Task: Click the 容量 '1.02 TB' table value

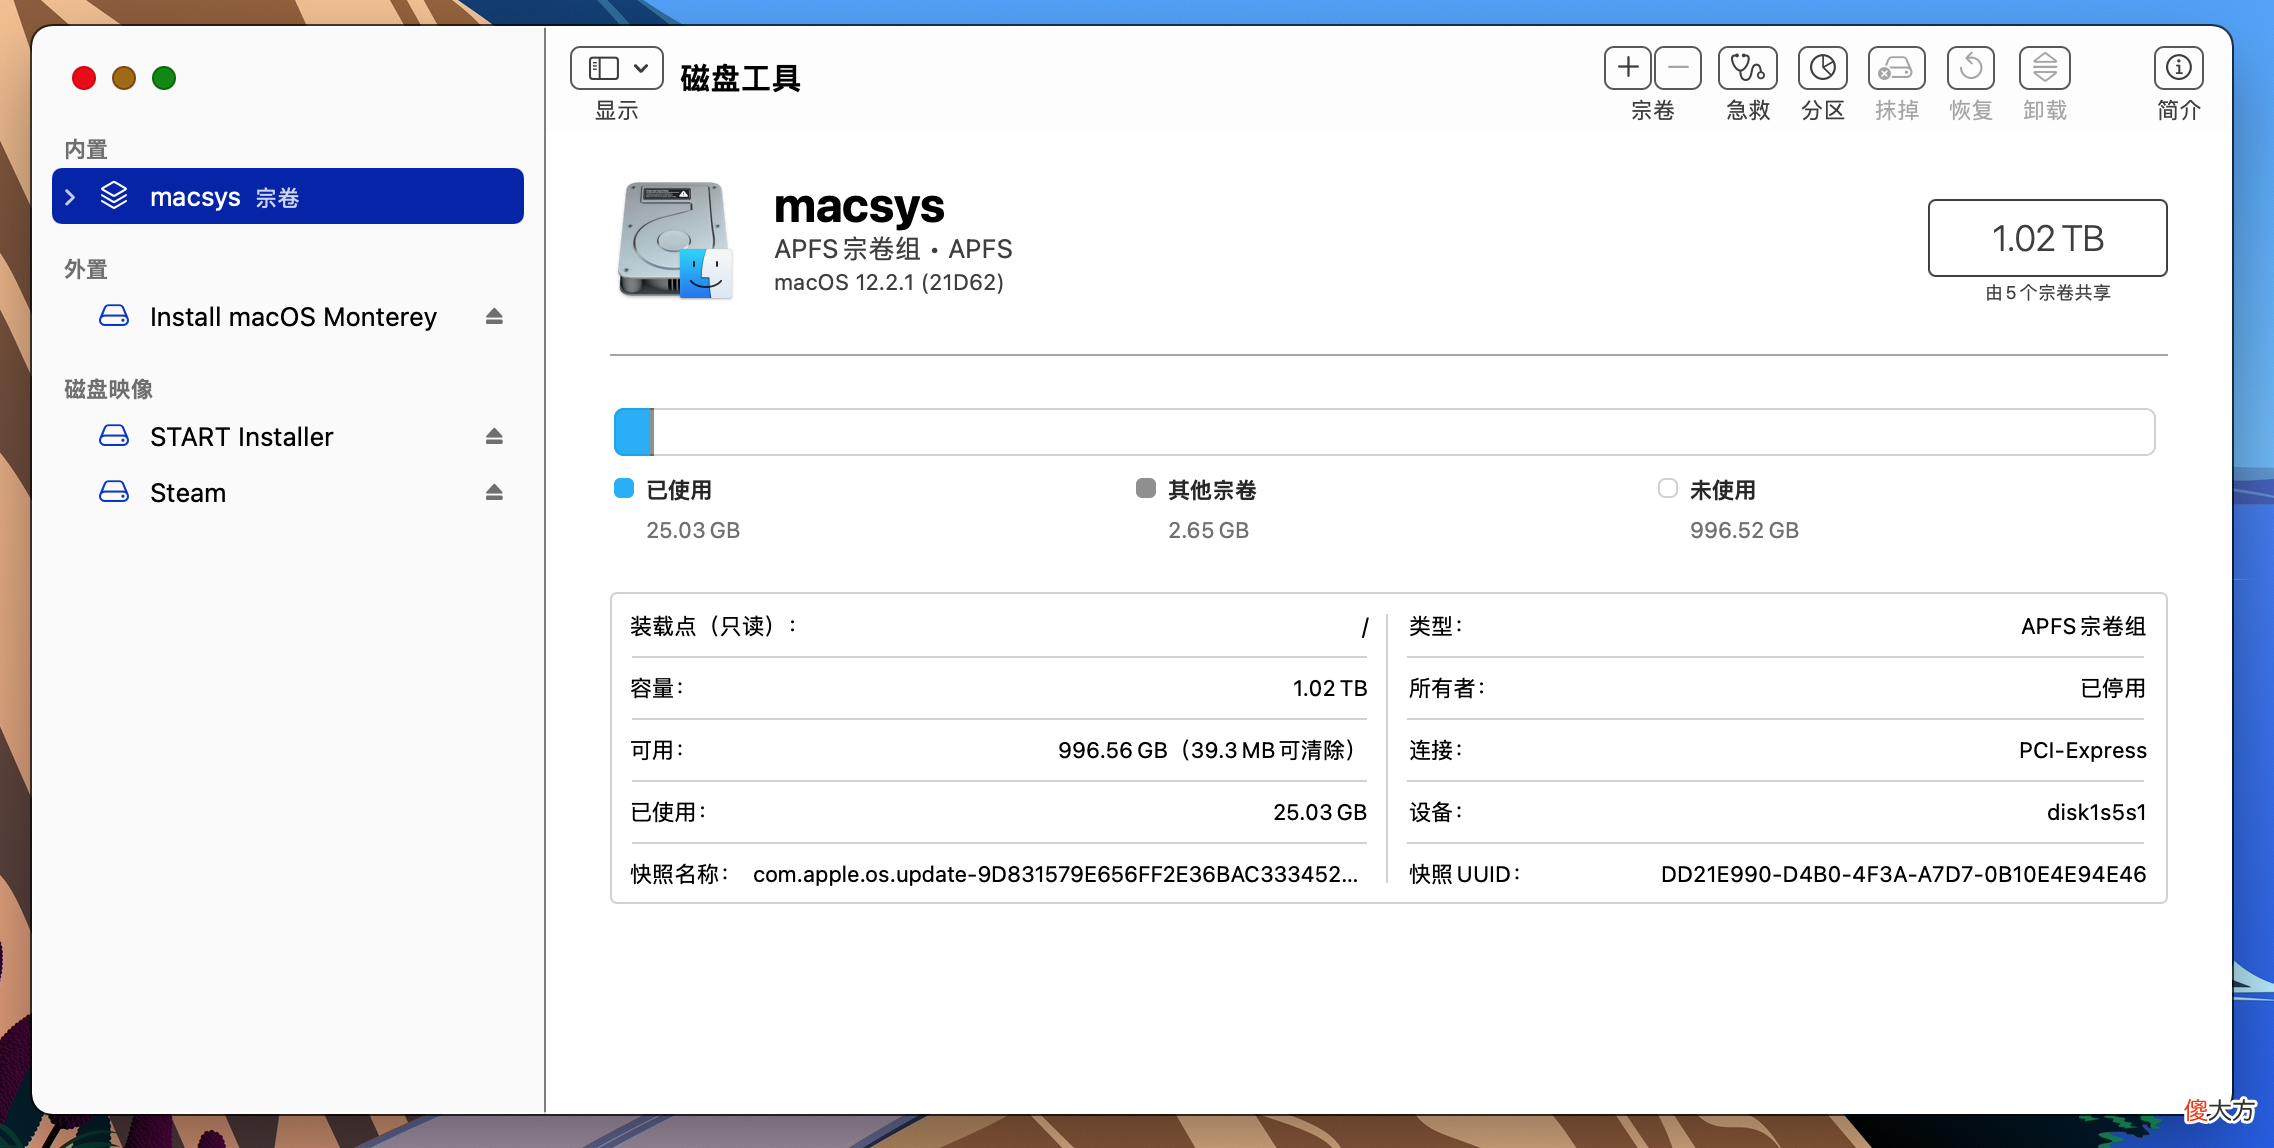Action: click(x=1329, y=688)
